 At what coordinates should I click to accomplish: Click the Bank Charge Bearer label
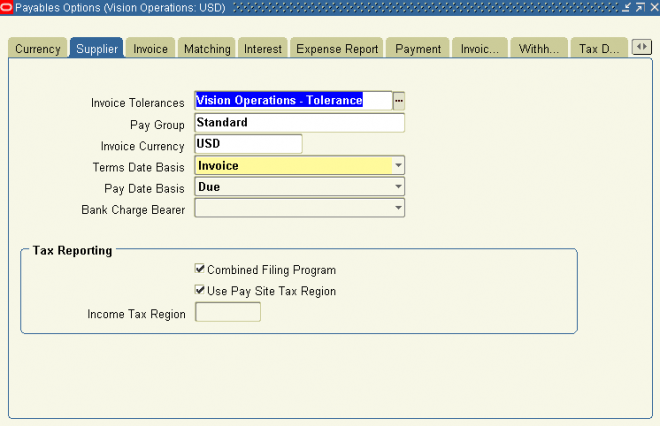133,210
